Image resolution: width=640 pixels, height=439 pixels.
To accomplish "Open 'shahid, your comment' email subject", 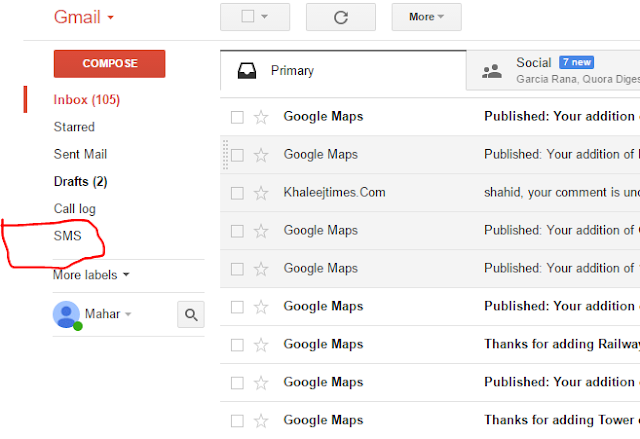I will click(x=562, y=192).
